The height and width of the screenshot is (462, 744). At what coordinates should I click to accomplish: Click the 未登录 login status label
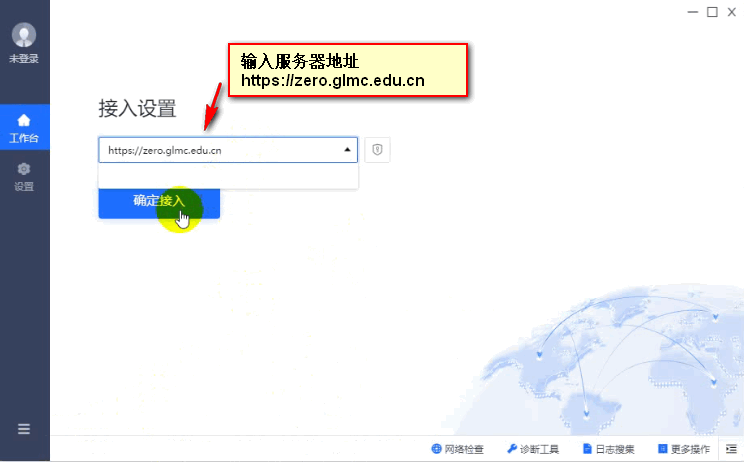point(24,59)
